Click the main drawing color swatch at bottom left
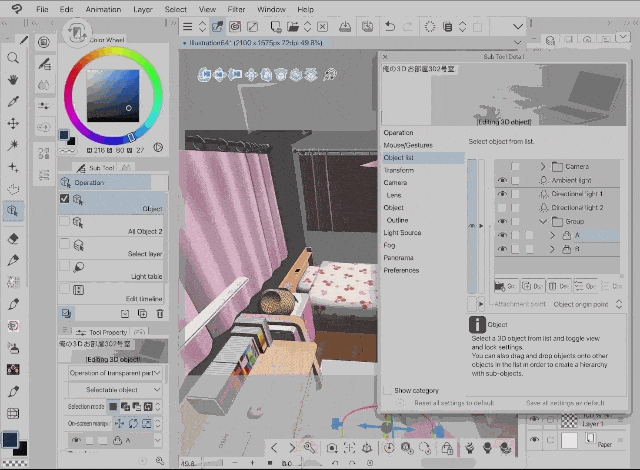The width and height of the screenshot is (640, 470). (10, 440)
